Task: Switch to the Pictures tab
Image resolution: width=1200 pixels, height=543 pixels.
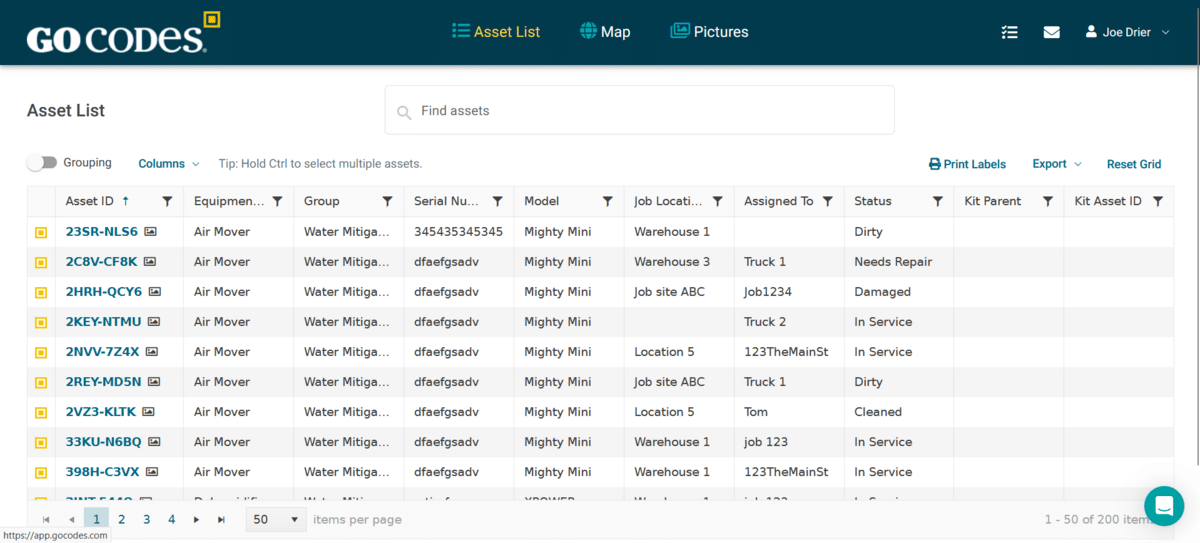Action: pyautogui.click(x=709, y=32)
